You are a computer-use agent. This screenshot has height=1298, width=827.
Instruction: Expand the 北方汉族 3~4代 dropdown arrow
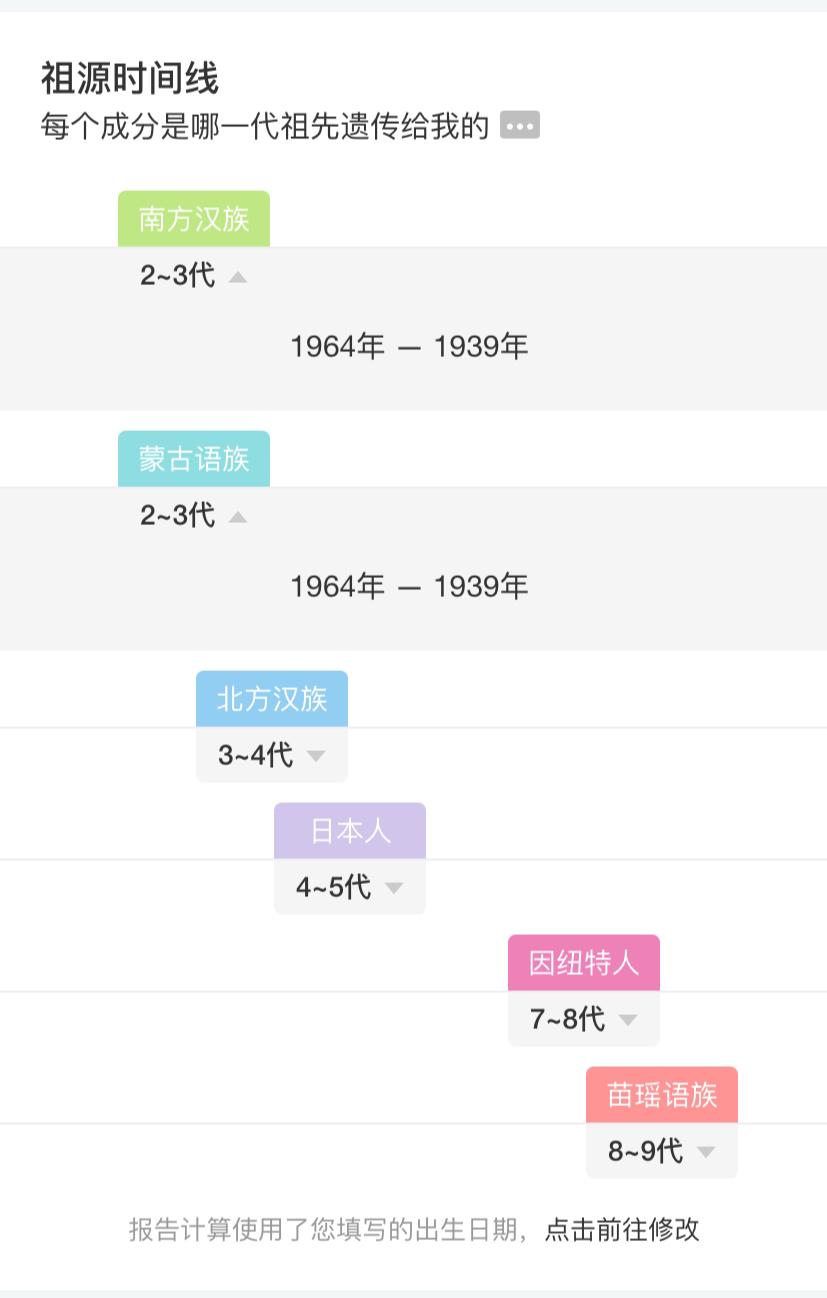315,756
